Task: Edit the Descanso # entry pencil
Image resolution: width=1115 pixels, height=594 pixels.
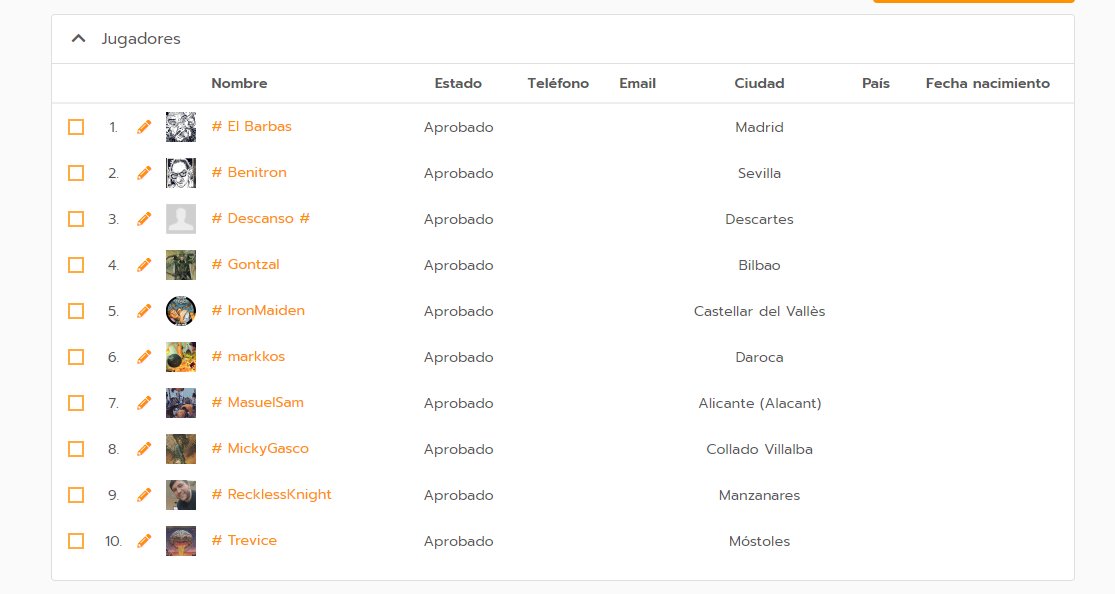Action: tap(144, 219)
